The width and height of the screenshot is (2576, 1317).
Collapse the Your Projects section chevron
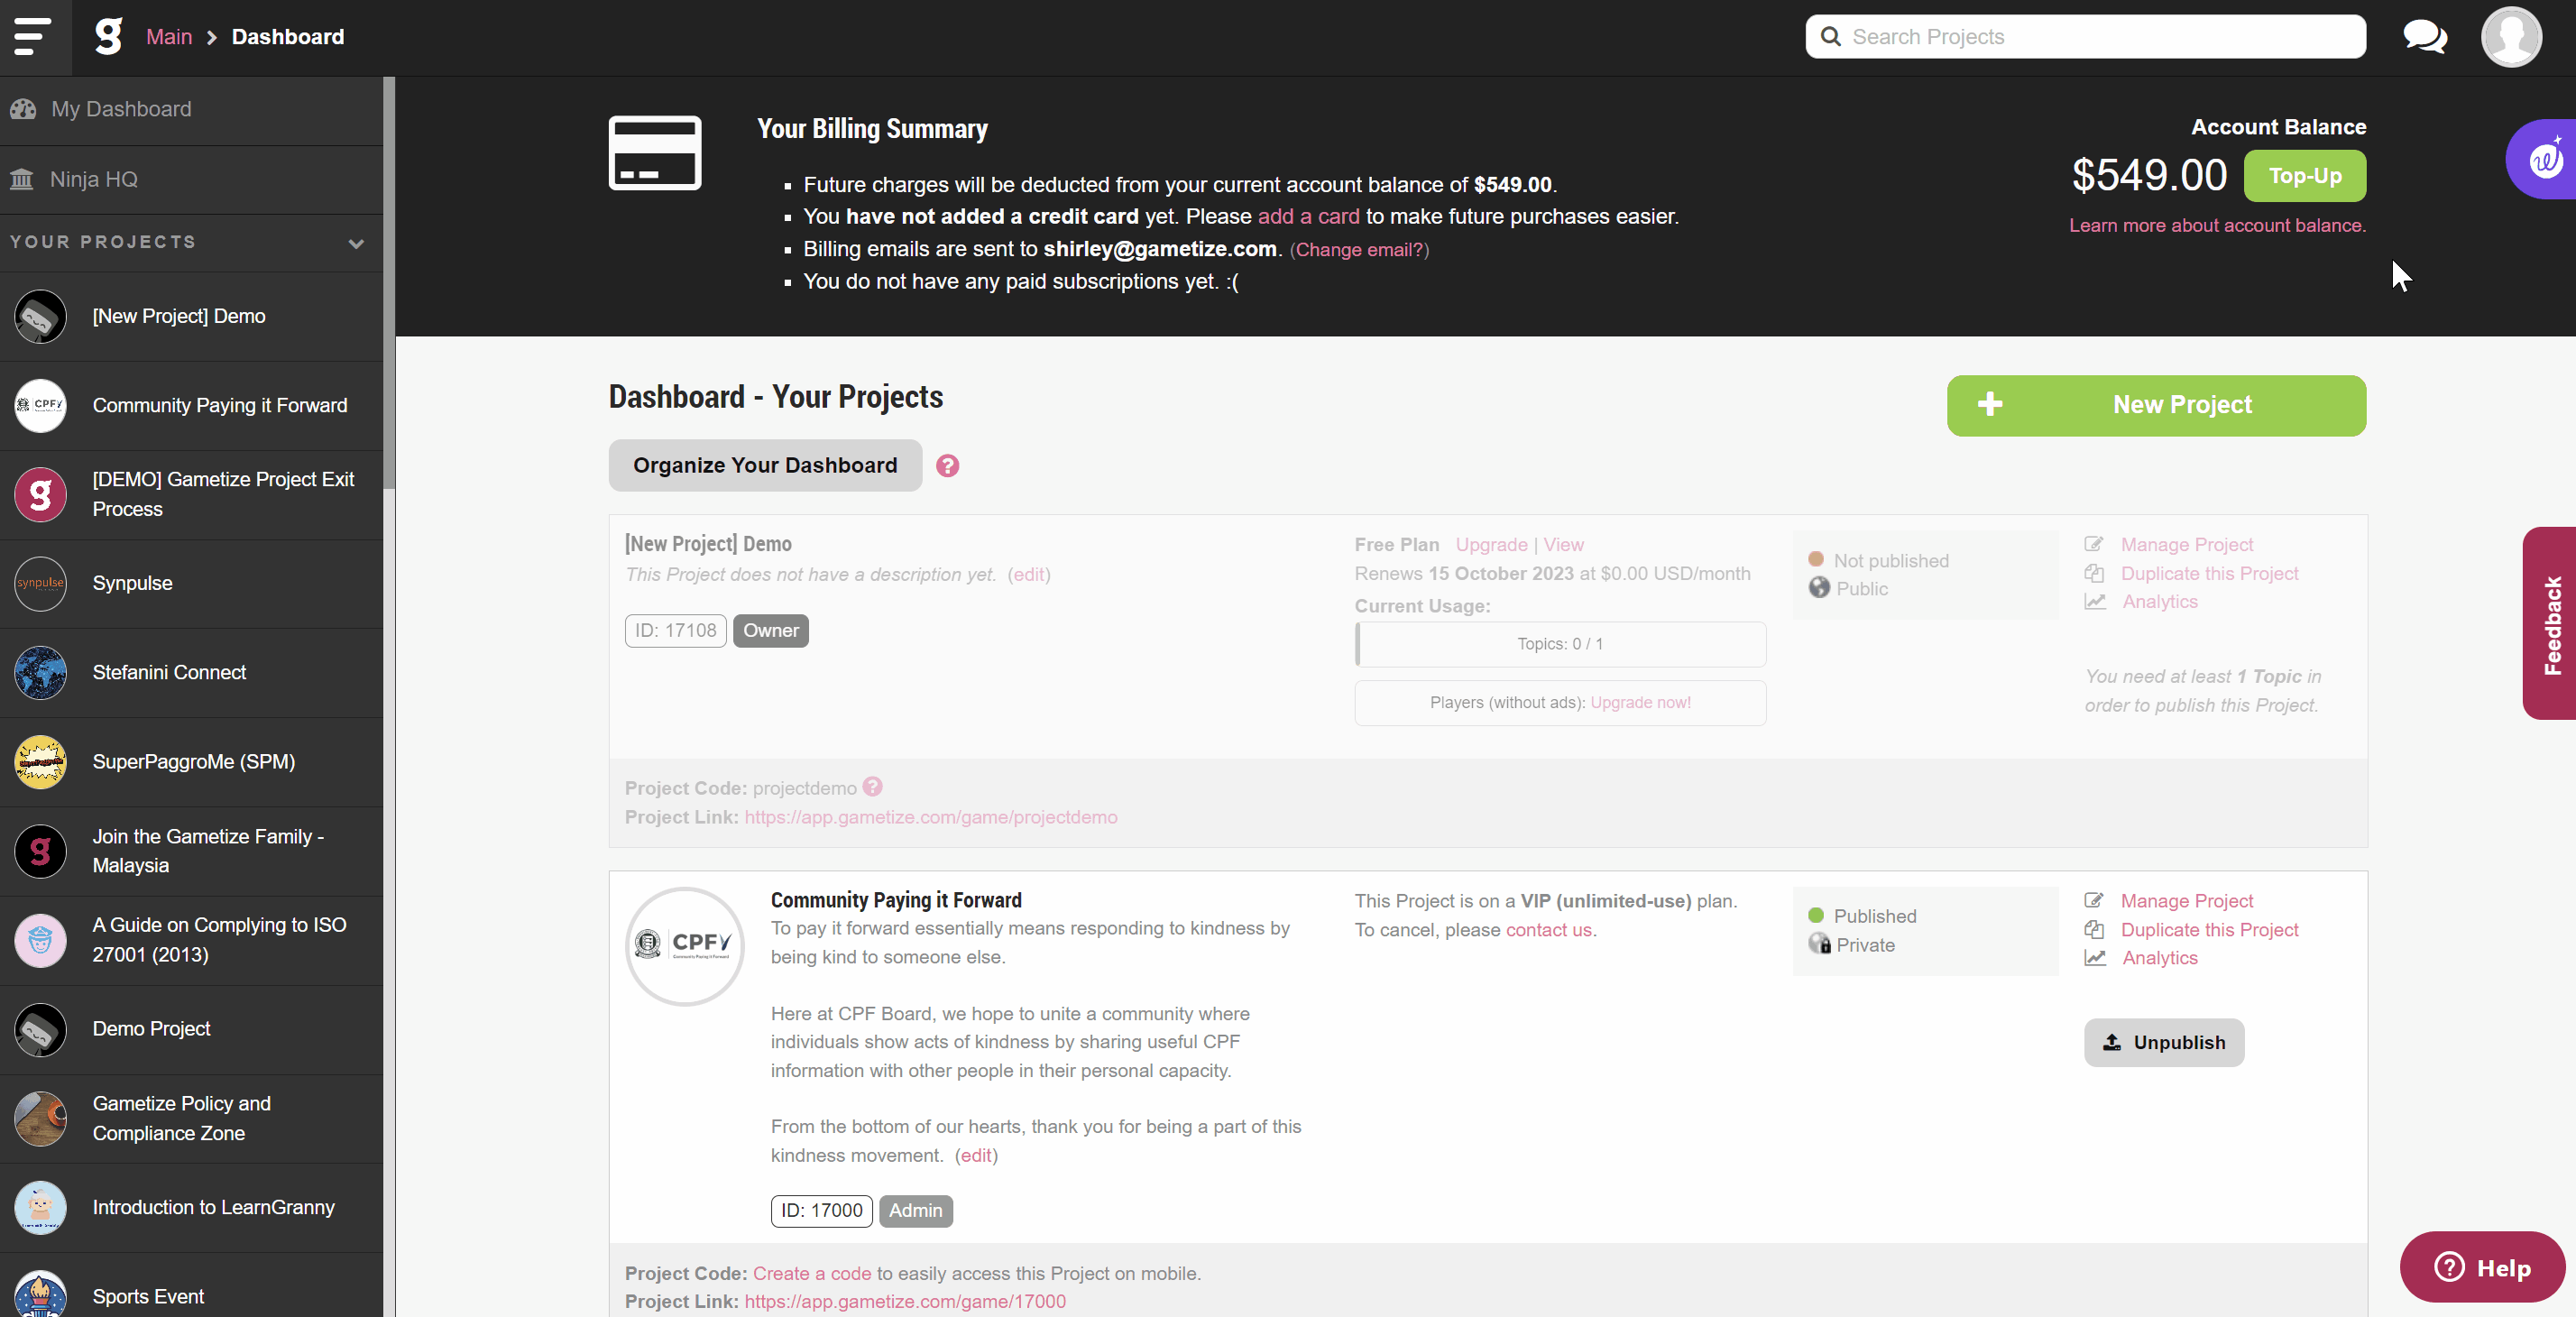click(356, 243)
